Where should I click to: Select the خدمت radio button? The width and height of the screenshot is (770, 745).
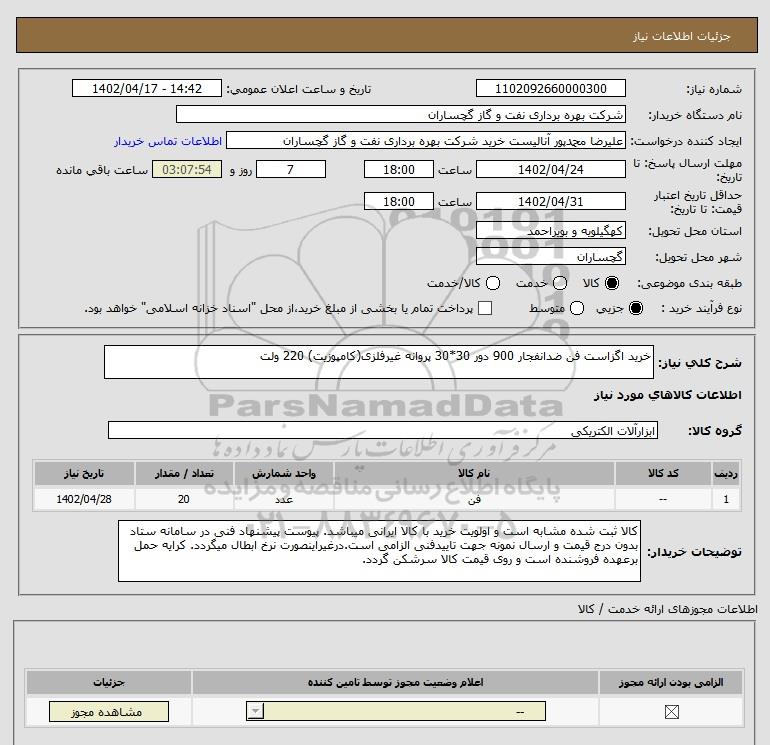pos(560,283)
